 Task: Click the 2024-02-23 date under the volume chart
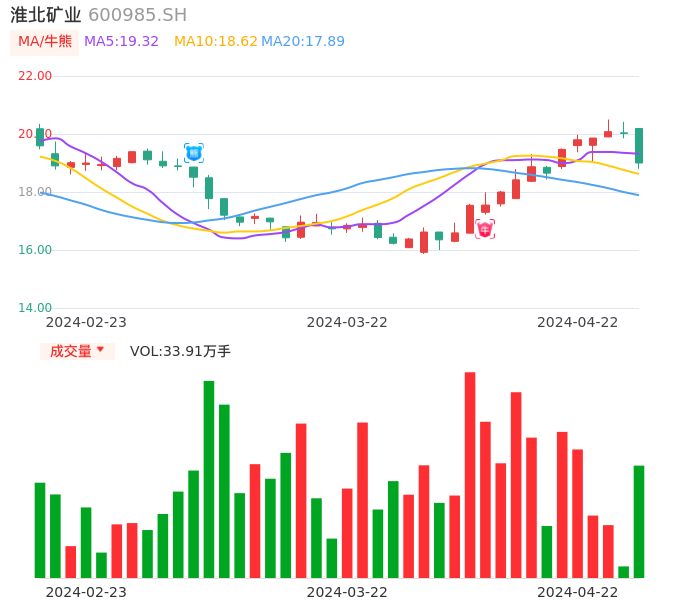tap(86, 593)
